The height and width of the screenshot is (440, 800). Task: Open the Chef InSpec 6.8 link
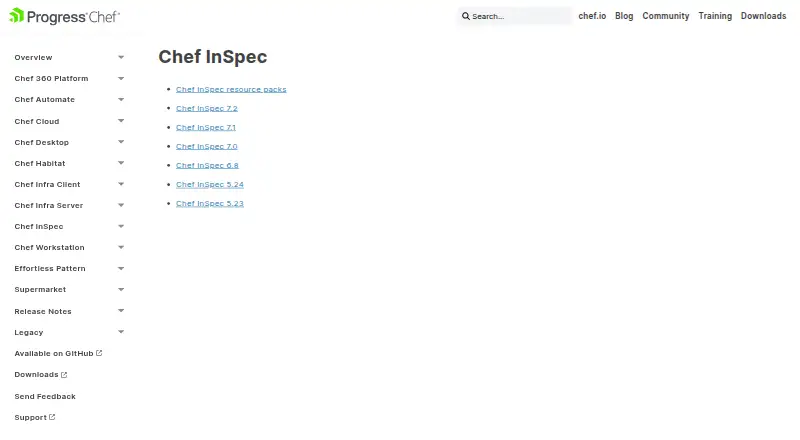click(207, 165)
